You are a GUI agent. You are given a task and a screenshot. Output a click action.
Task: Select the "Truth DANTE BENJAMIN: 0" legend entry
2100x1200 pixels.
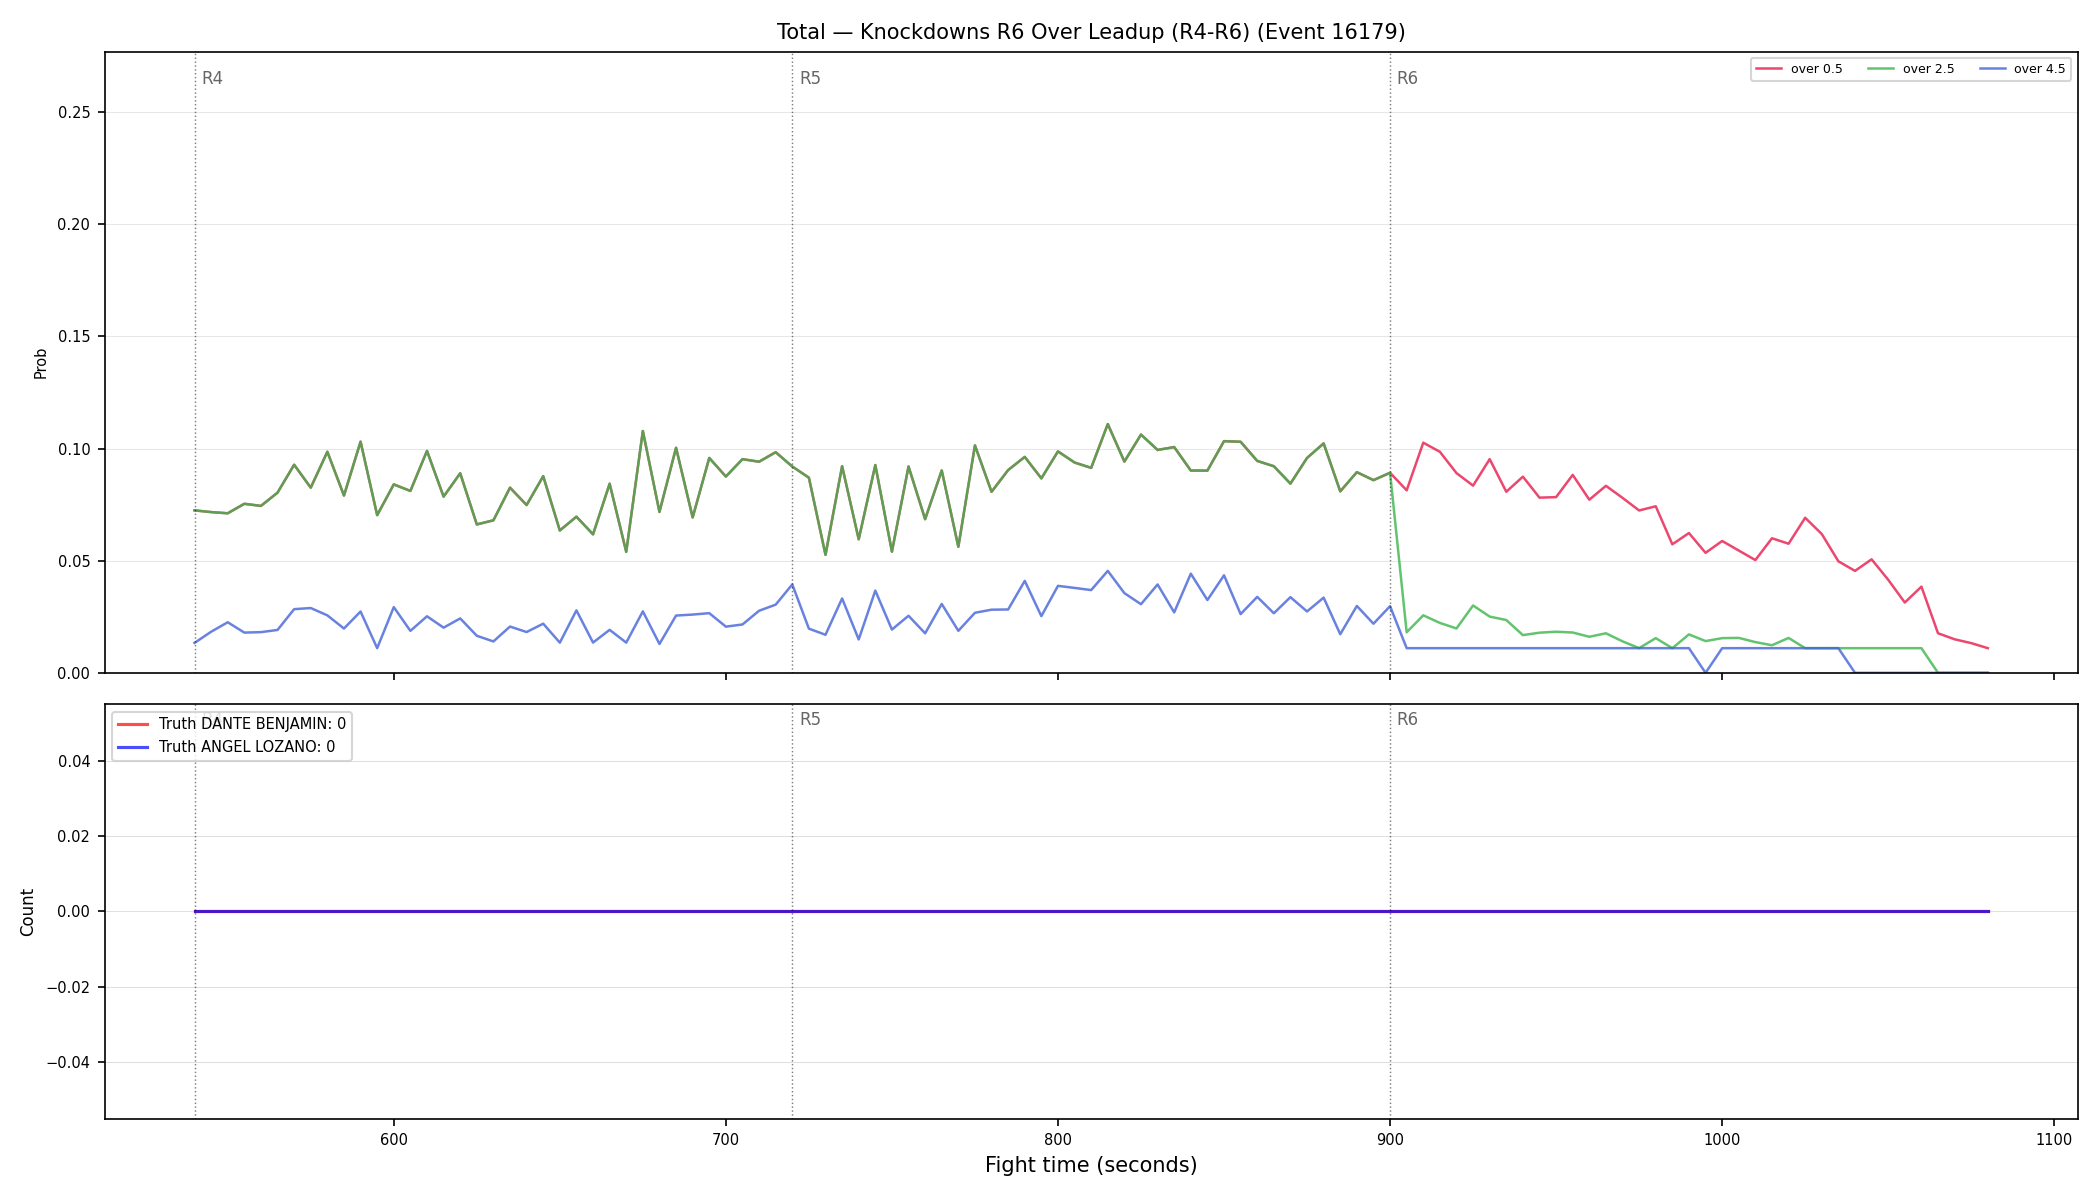pos(252,724)
